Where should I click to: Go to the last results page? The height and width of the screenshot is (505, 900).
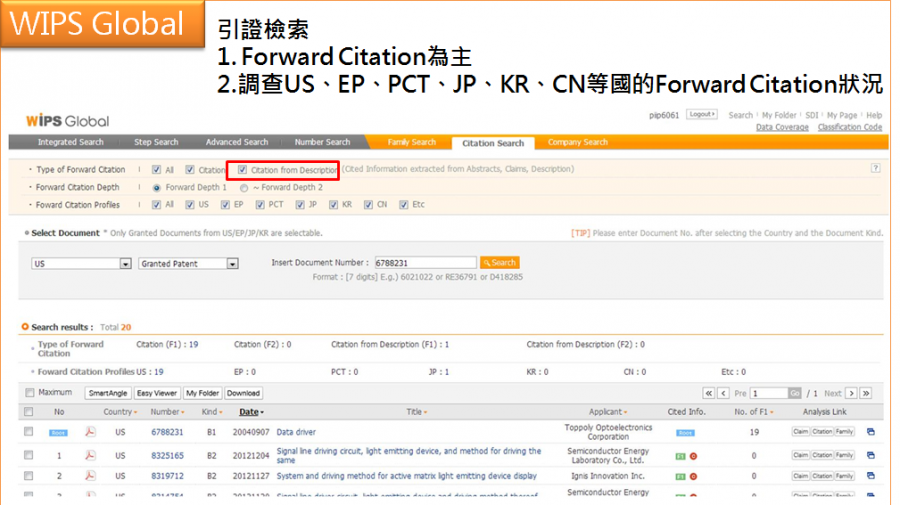tap(866, 393)
